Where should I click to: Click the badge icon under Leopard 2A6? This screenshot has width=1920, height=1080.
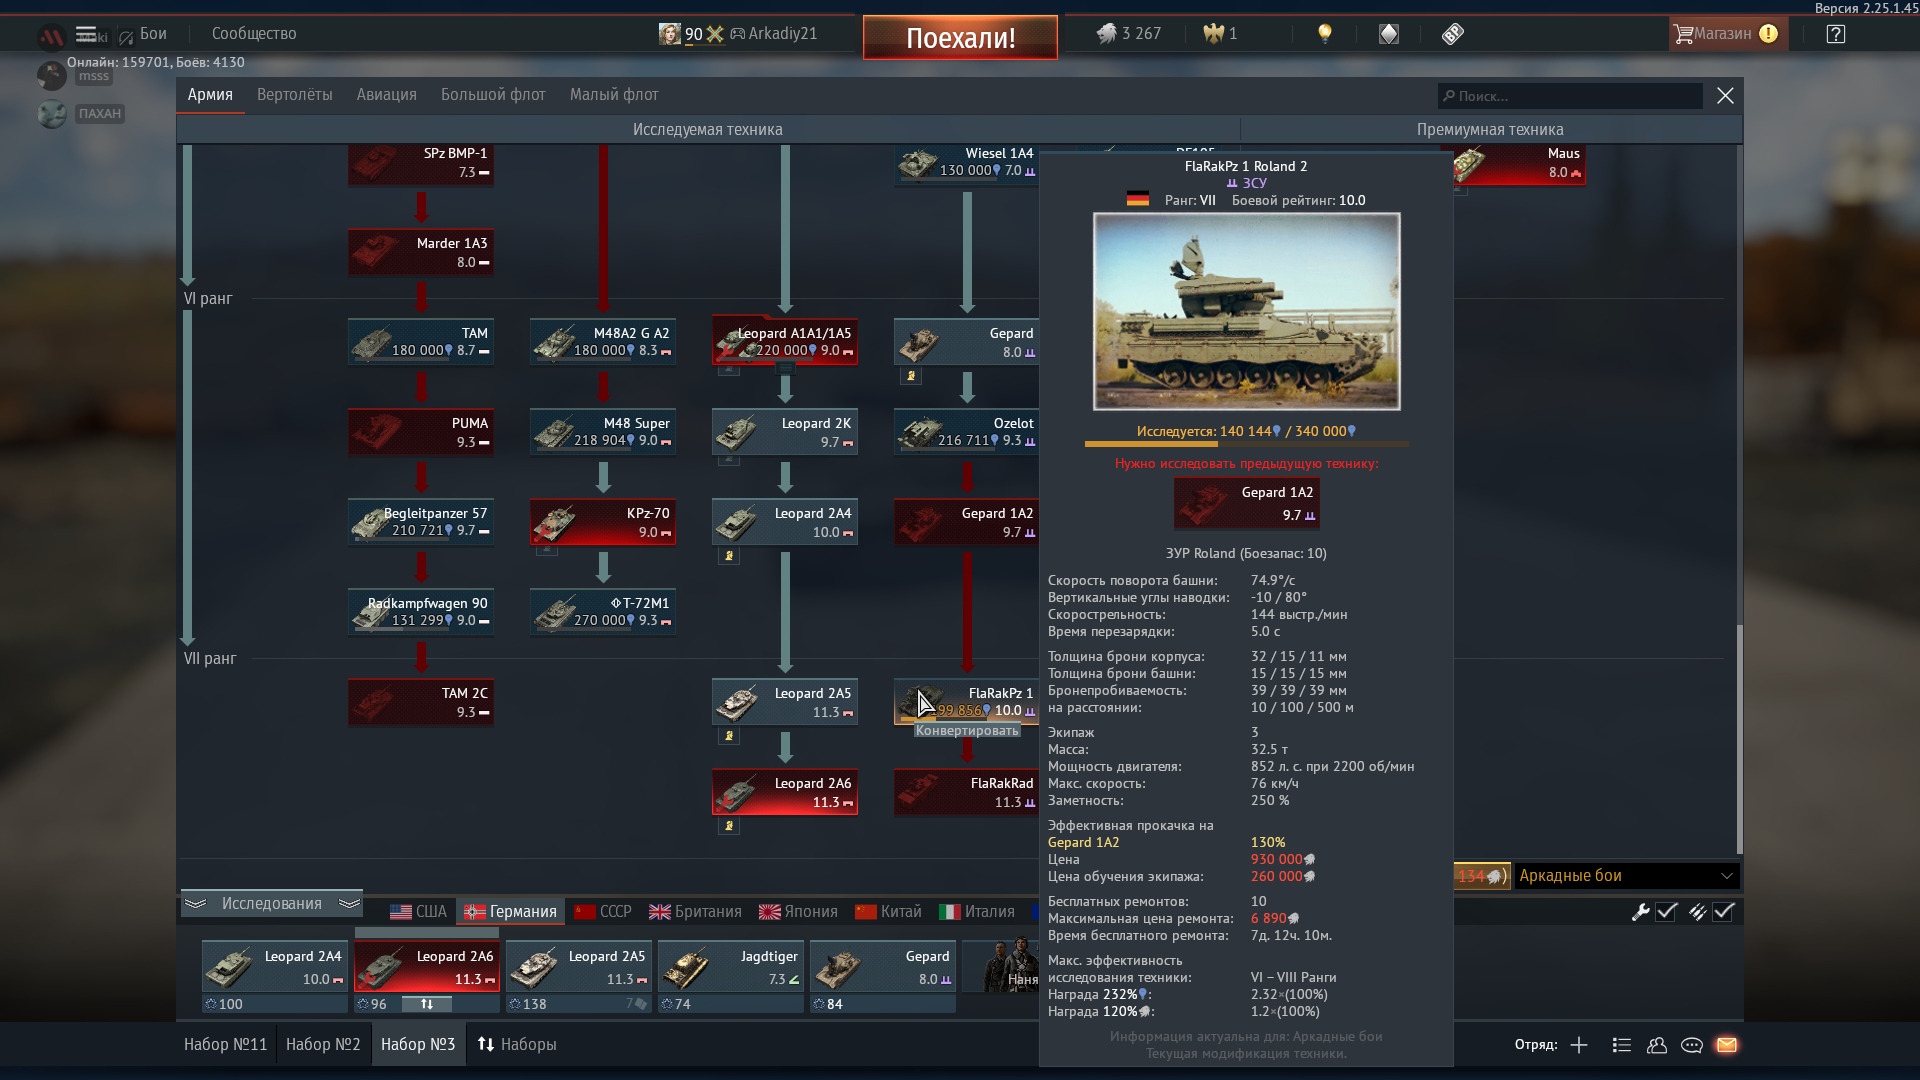point(729,826)
